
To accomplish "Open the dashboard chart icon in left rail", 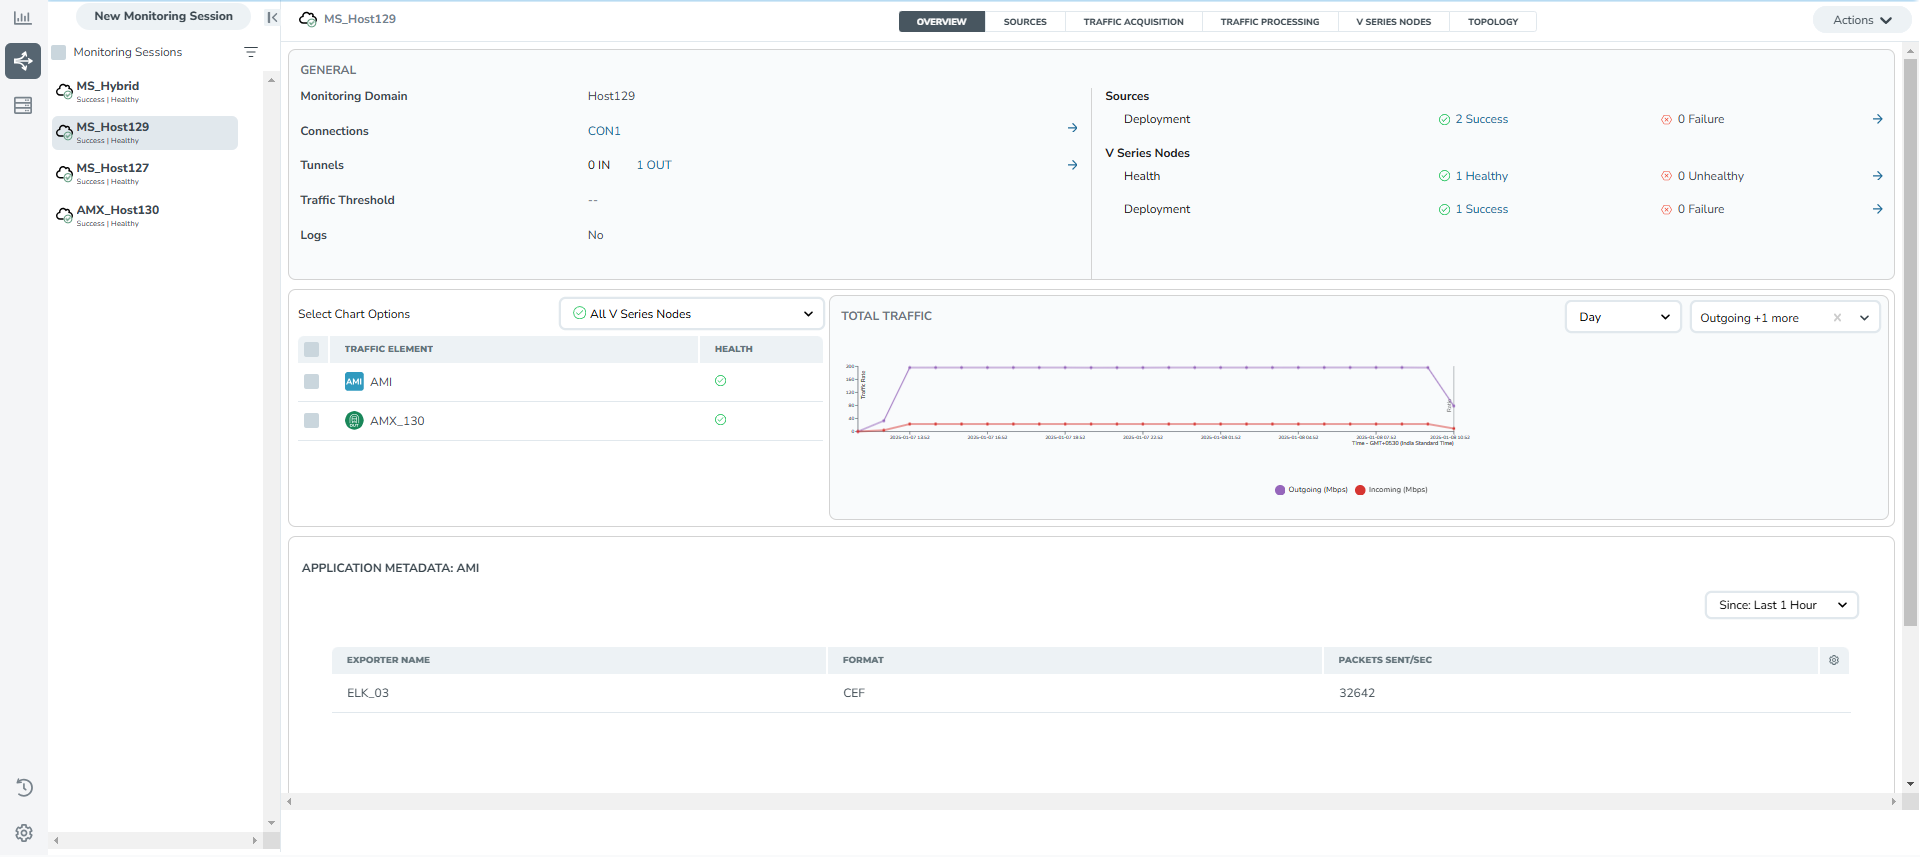I will [x=22, y=18].
